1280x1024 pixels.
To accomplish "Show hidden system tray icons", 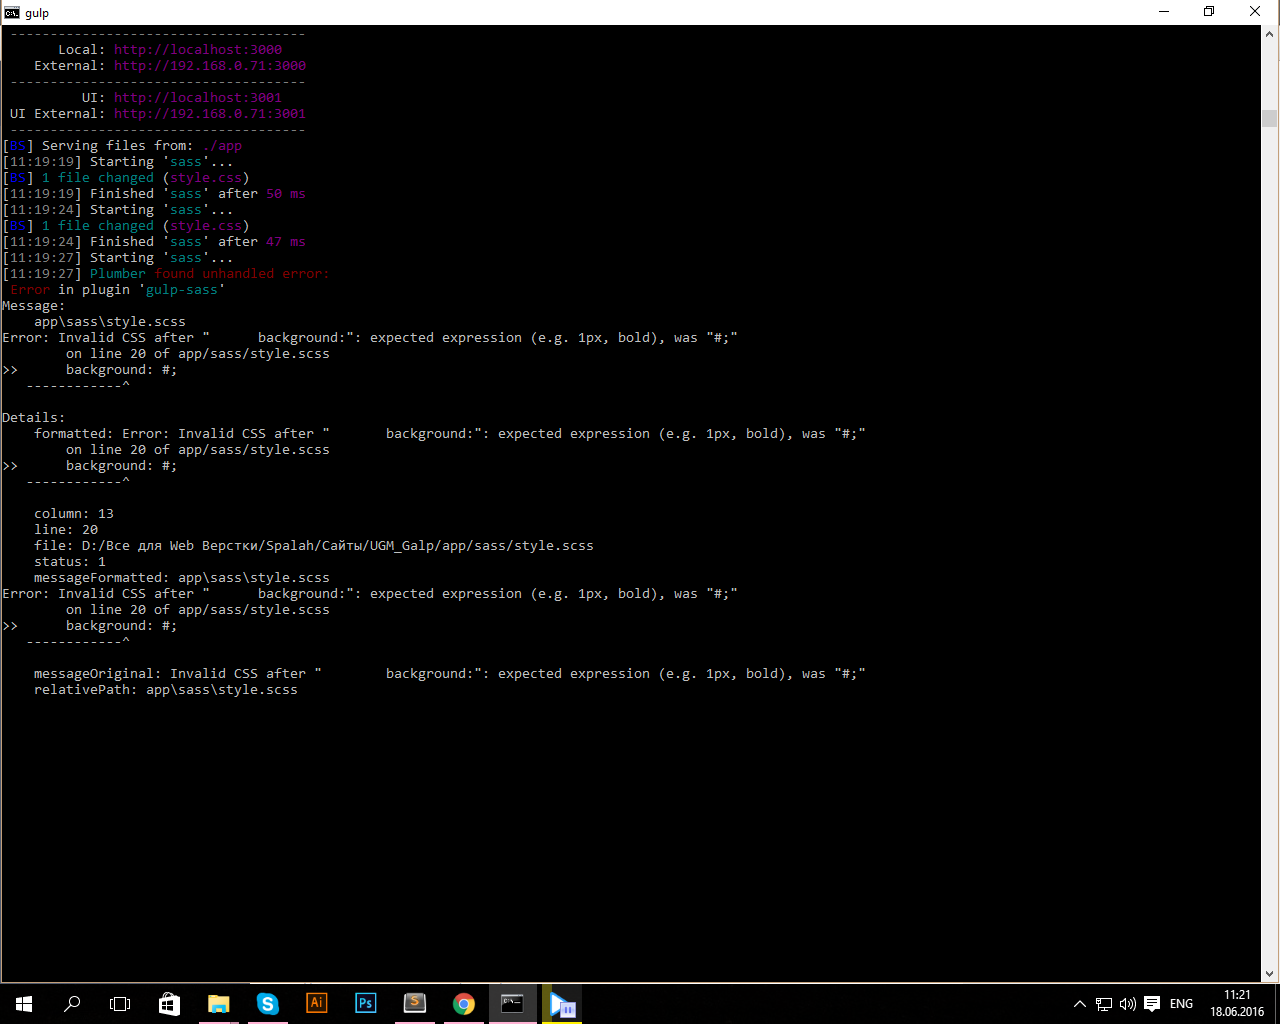I will [1079, 1004].
